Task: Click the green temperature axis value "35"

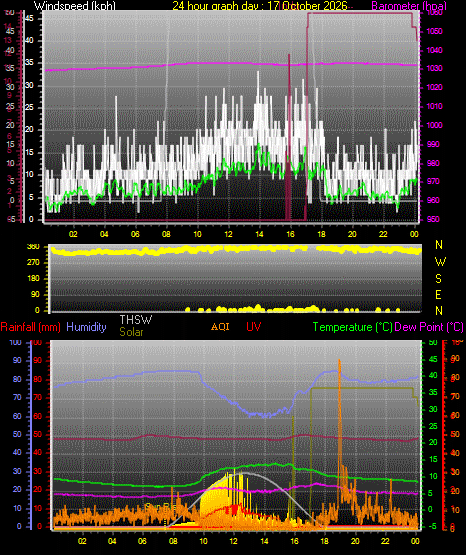Action: [433, 392]
